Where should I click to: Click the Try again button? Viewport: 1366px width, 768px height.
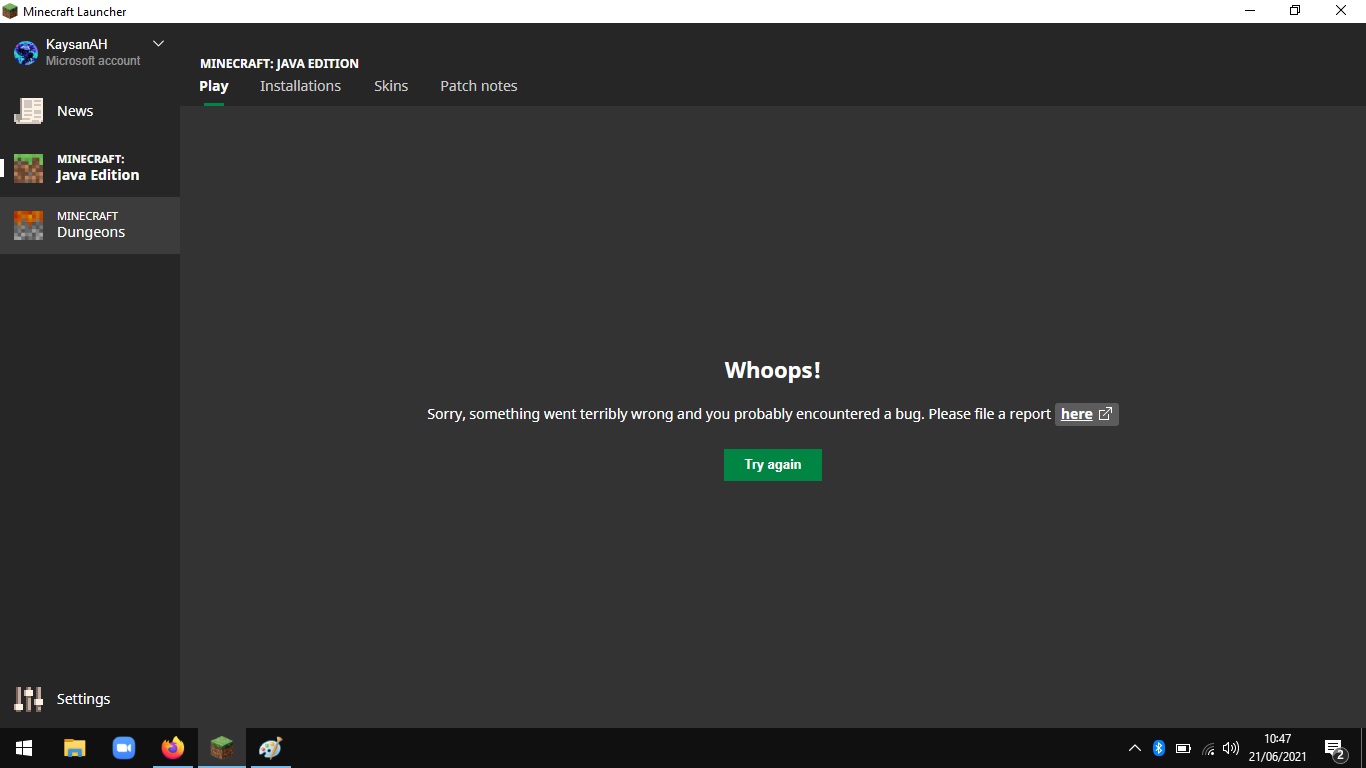tap(773, 465)
